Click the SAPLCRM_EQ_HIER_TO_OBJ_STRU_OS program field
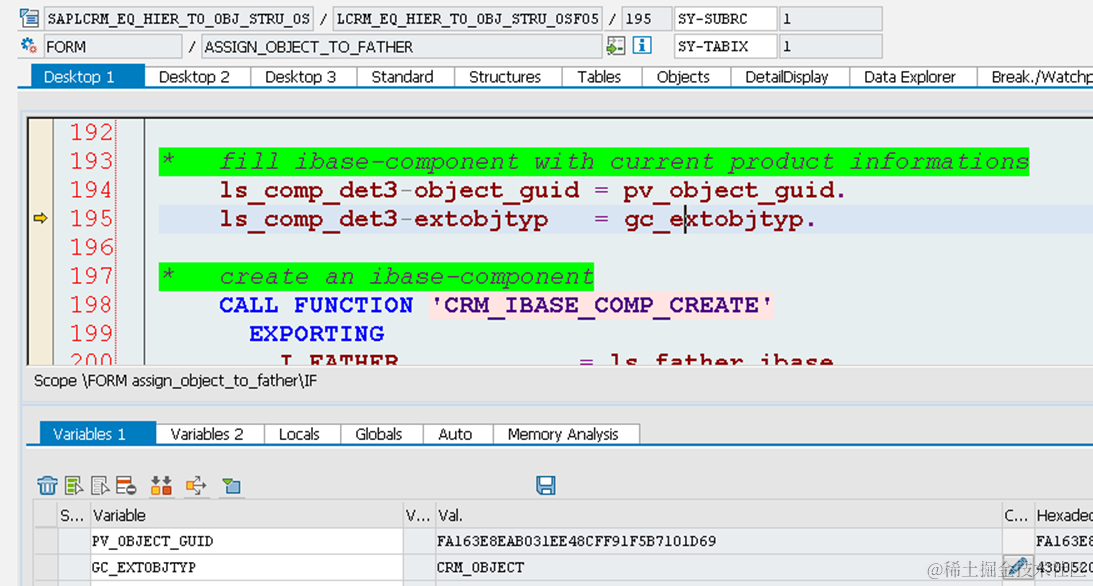This screenshot has width=1093, height=586. pos(178,19)
